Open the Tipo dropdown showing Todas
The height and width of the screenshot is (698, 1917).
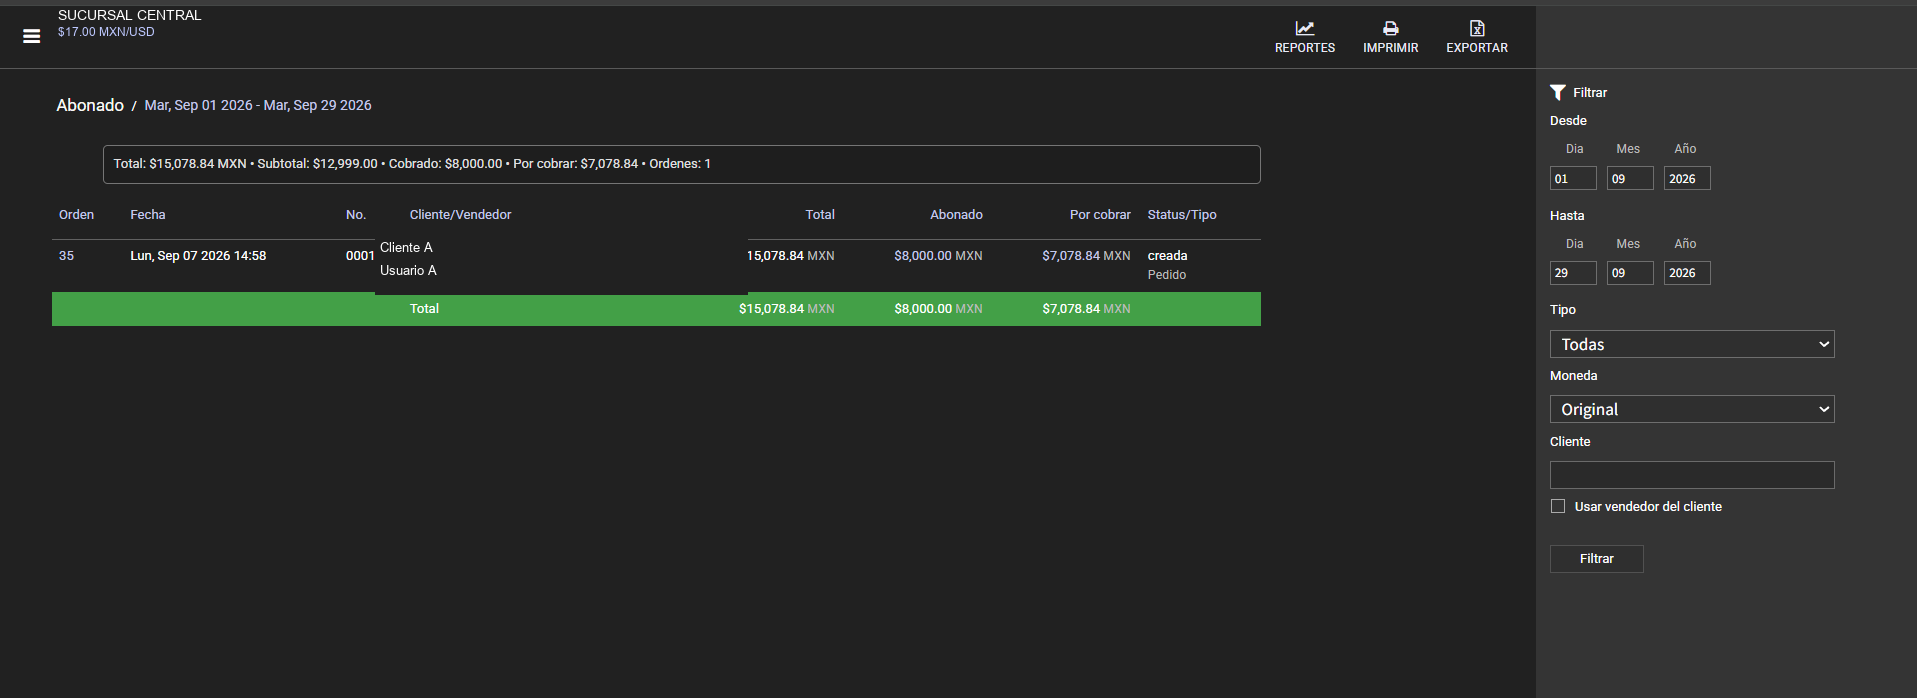click(1692, 344)
